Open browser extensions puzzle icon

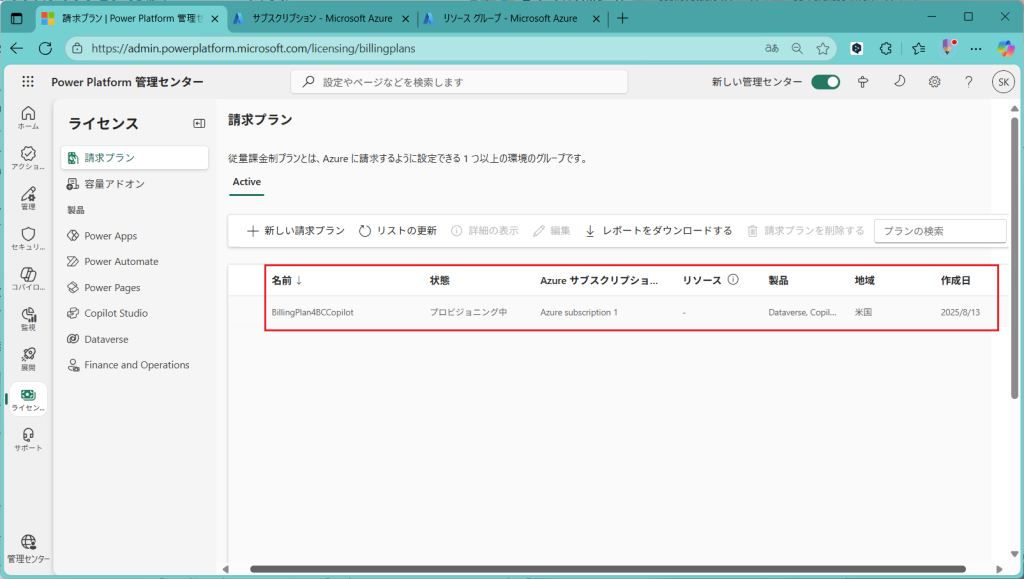[886, 48]
